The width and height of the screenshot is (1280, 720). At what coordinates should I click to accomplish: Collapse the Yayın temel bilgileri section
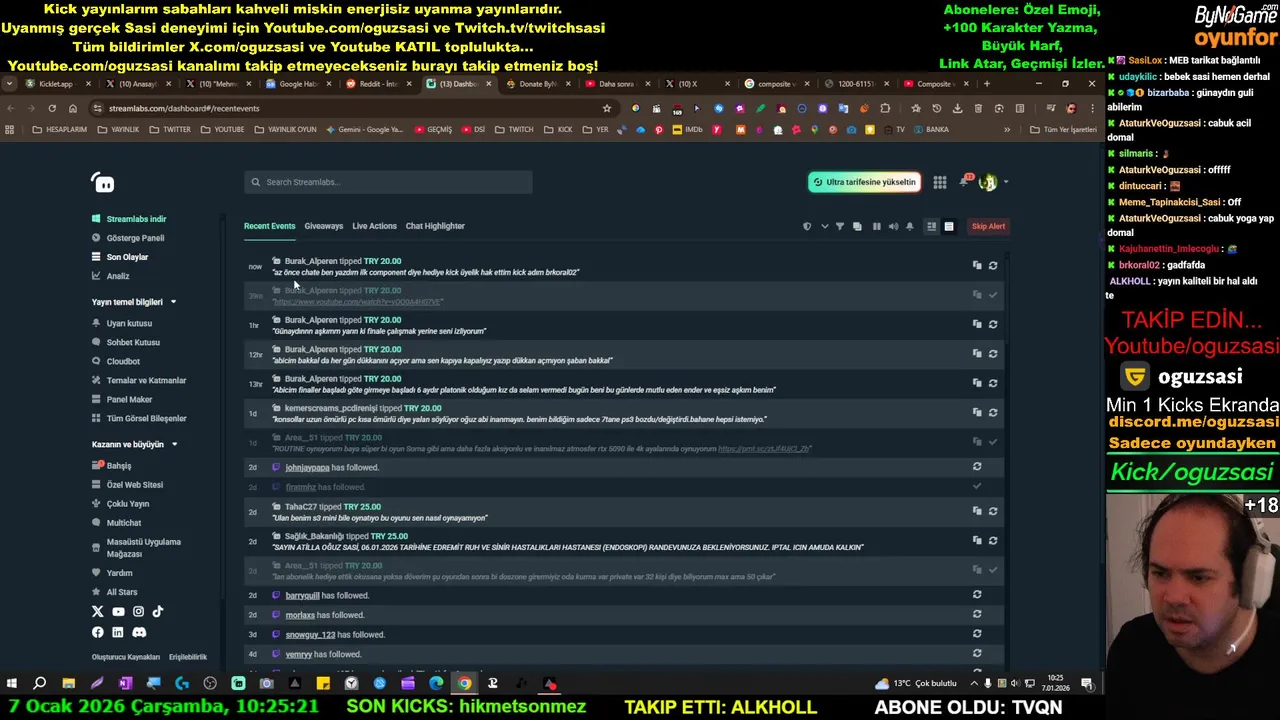173,302
